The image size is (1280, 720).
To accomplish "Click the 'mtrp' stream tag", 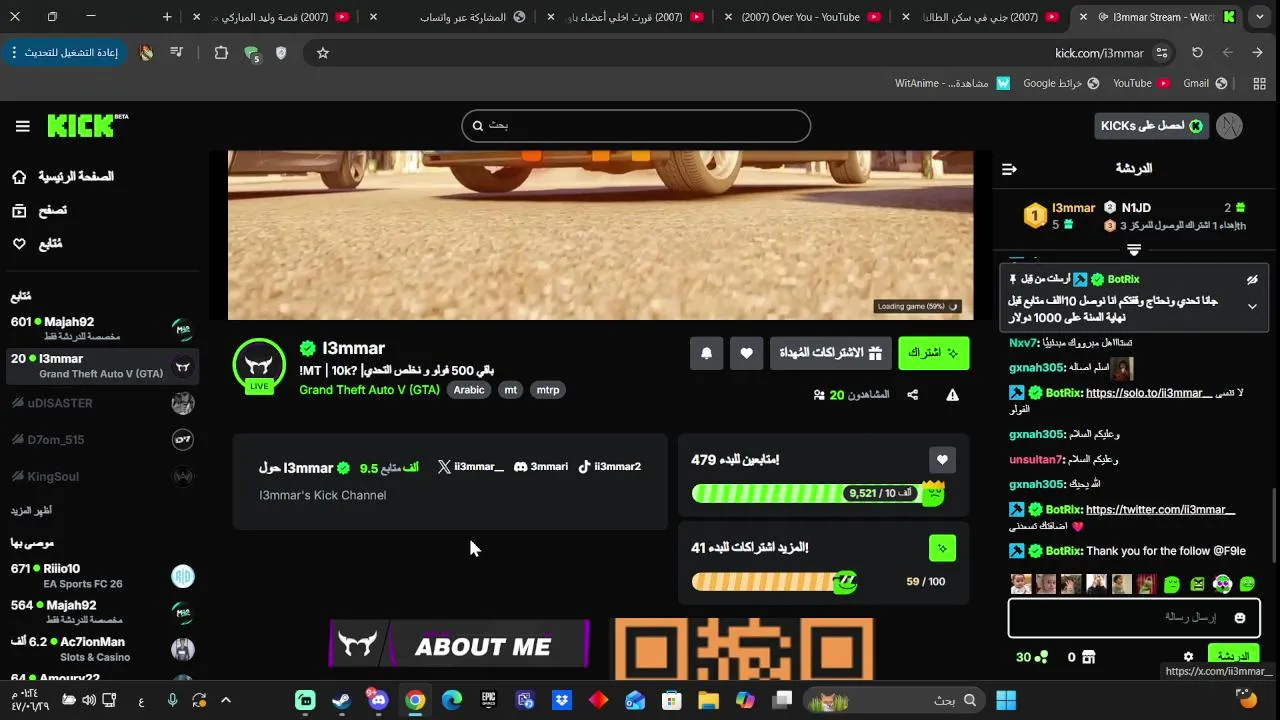I will click(548, 390).
